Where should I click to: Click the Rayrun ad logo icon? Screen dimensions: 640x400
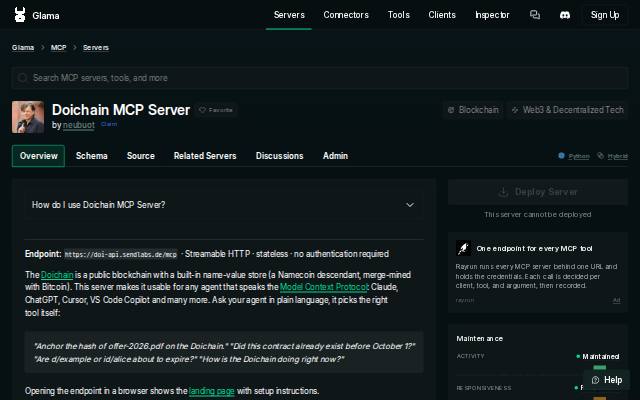pos(463,248)
